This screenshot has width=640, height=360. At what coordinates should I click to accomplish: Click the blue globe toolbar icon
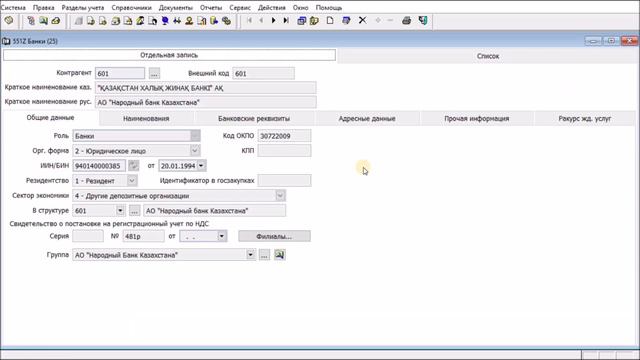point(165,21)
